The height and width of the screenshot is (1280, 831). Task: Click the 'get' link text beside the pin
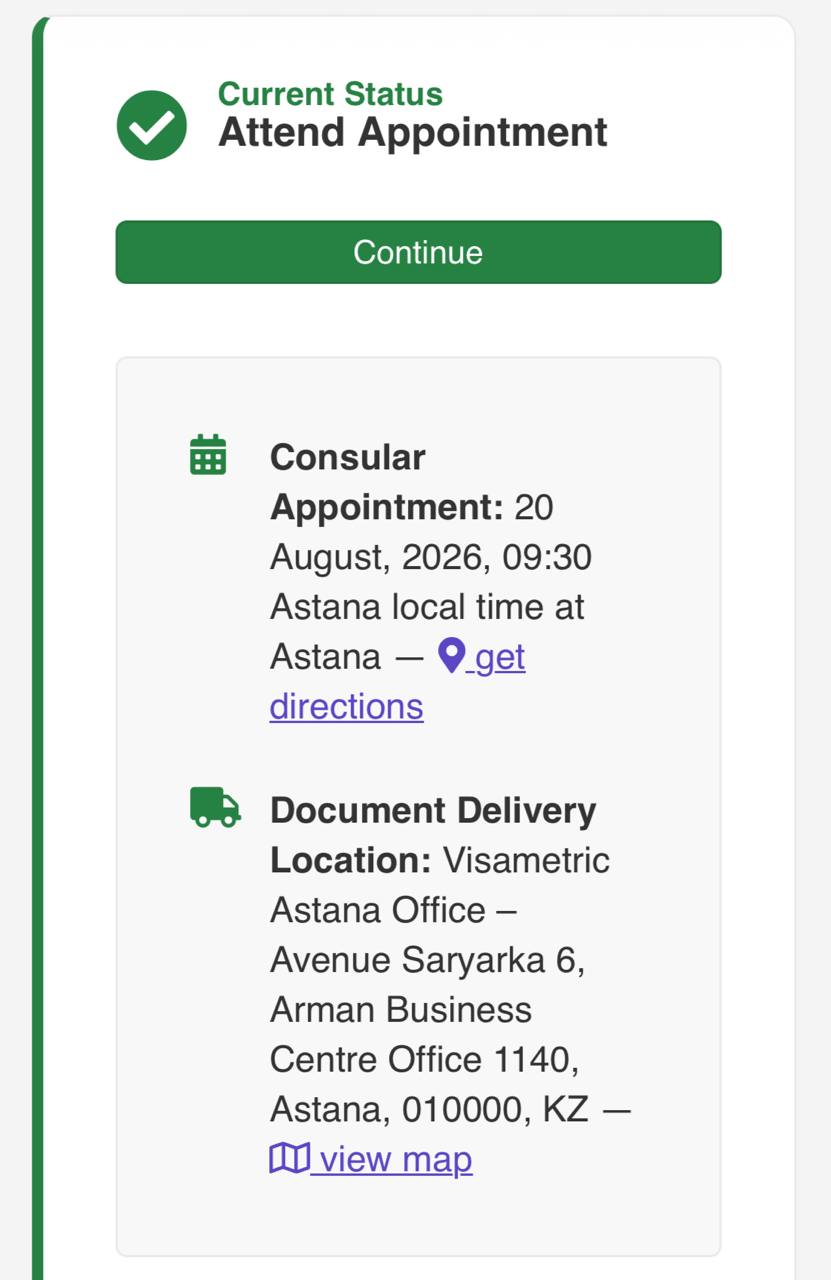(501, 658)
